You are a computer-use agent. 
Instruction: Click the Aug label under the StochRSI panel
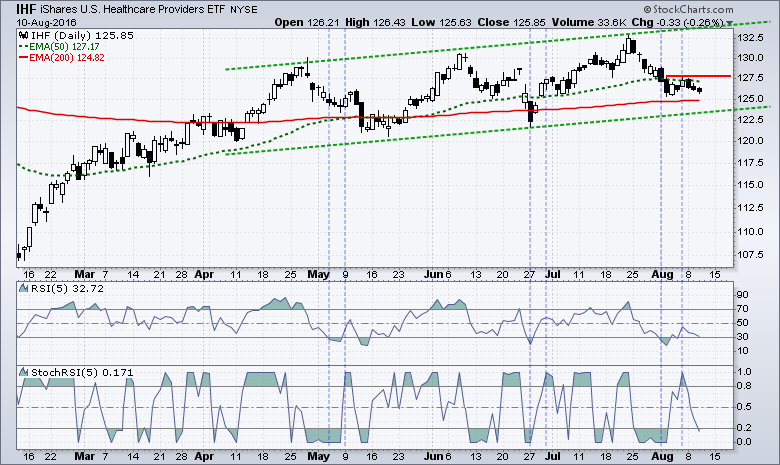(663, 456)
